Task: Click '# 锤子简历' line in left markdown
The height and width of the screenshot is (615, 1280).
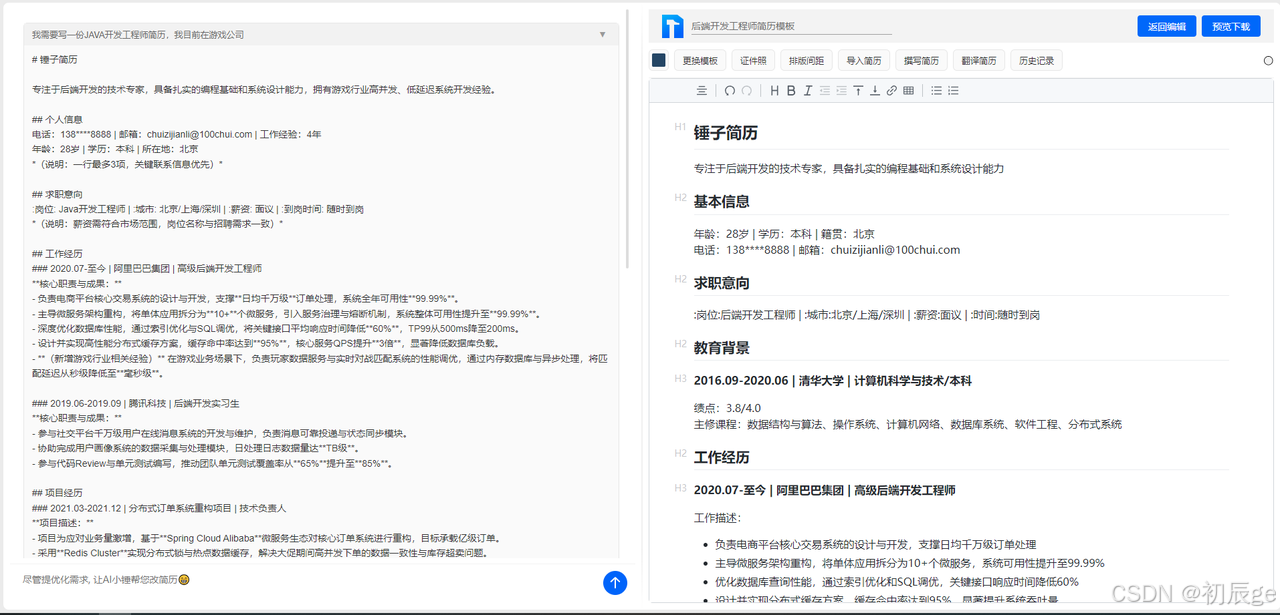Action: 54,60
